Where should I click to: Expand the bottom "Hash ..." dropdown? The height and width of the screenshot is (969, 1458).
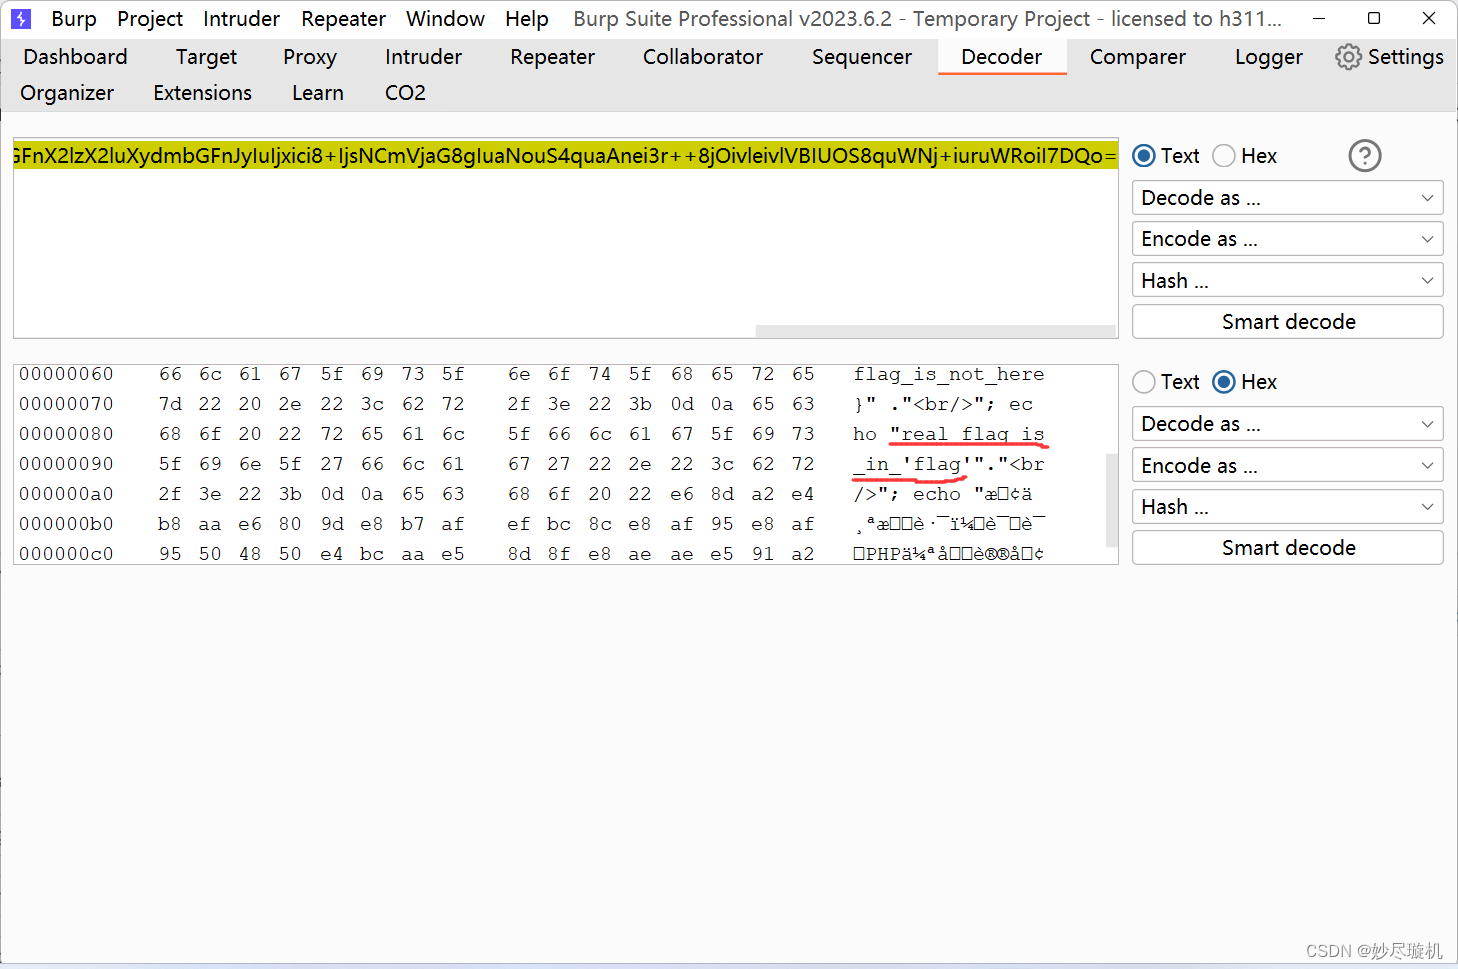coord(1287,506)
